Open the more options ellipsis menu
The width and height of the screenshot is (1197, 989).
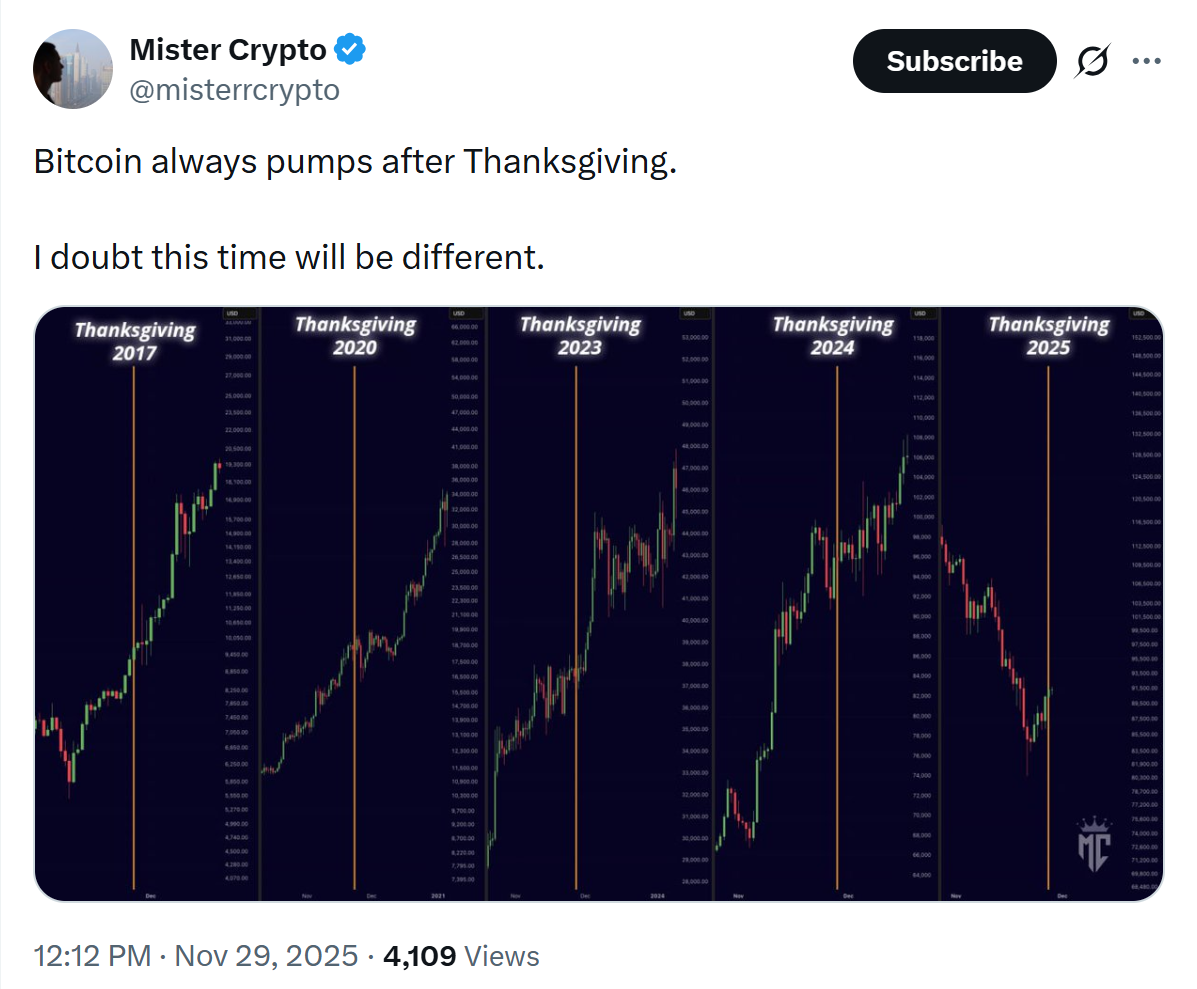pos(1146,61)
